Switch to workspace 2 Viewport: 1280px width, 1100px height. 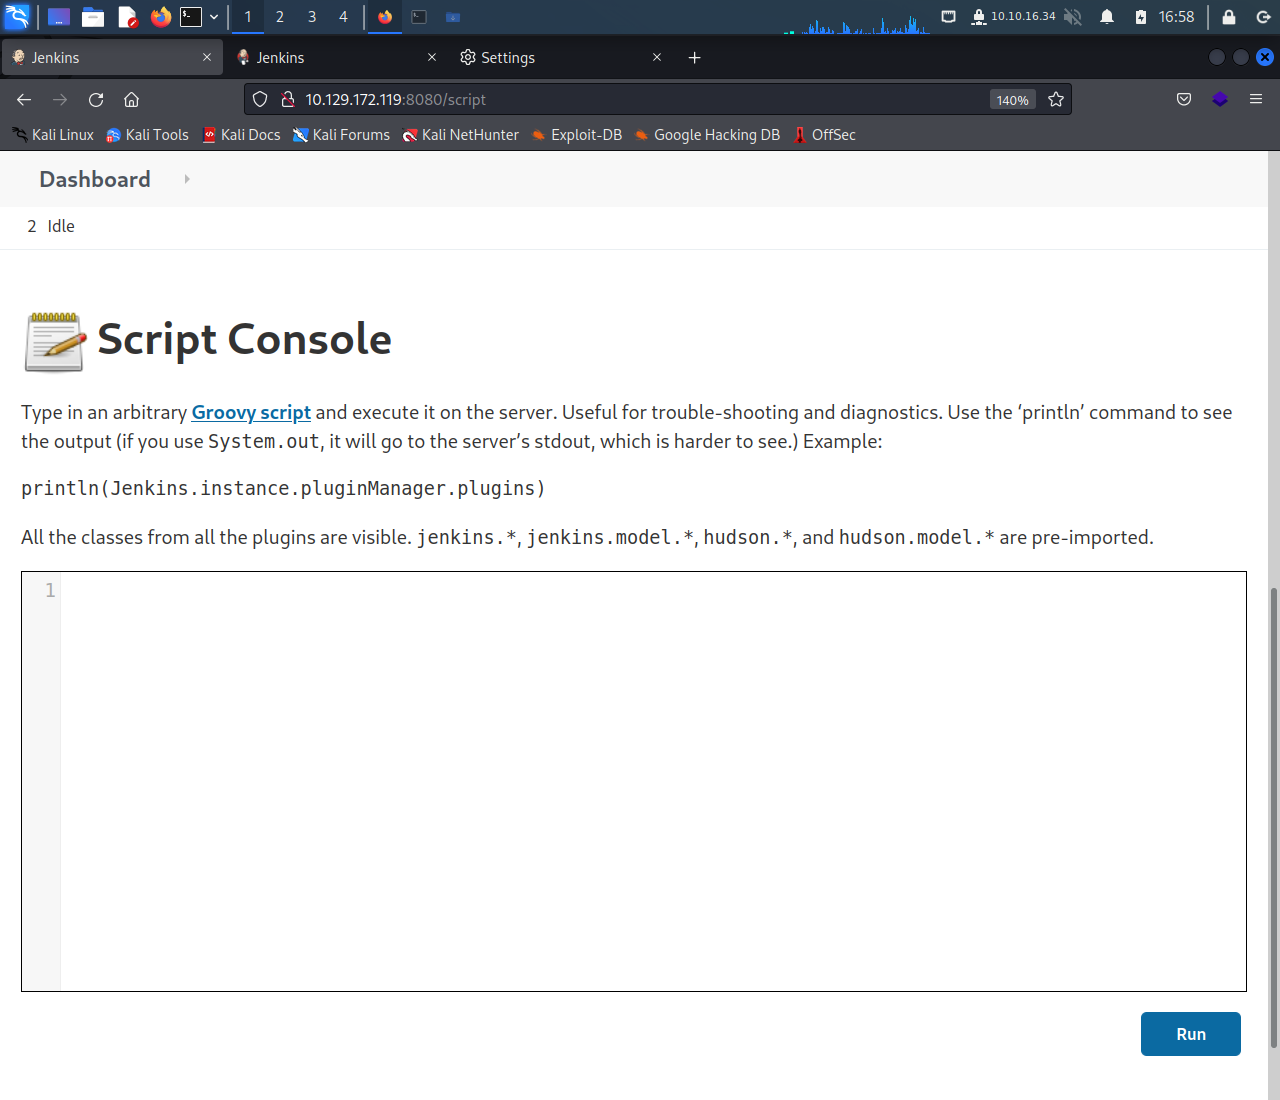pyautogui.click(x=280, y=17)
